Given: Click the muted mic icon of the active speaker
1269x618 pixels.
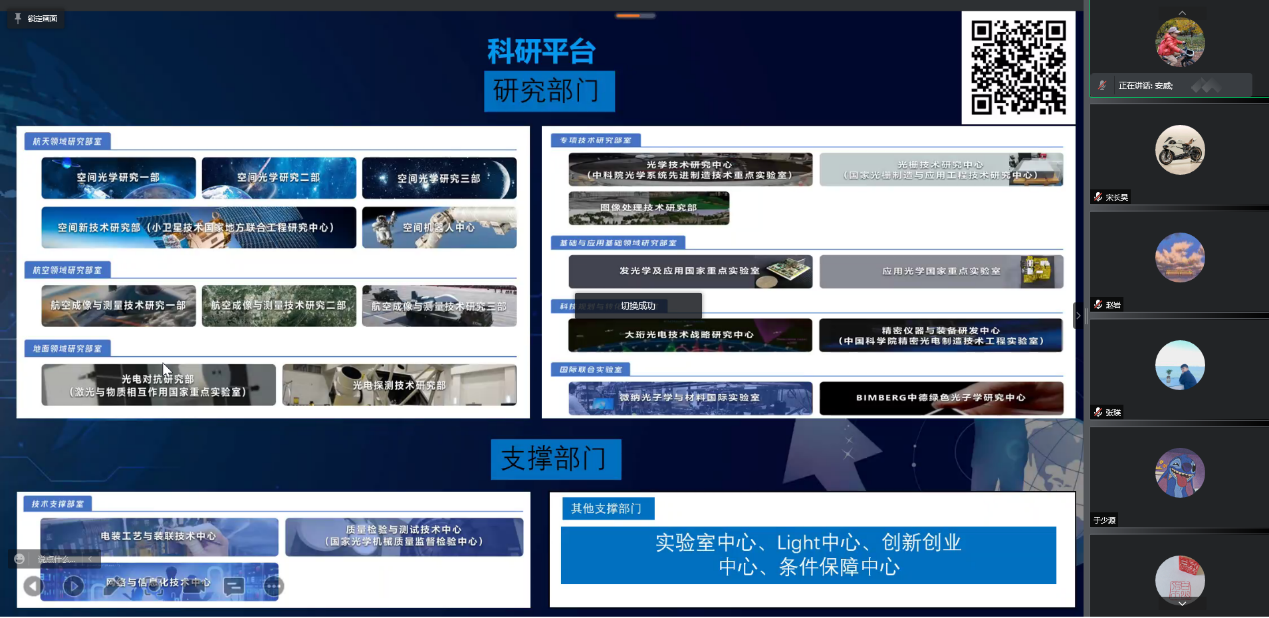Looking at the screenshot, I should [1102, 86].
